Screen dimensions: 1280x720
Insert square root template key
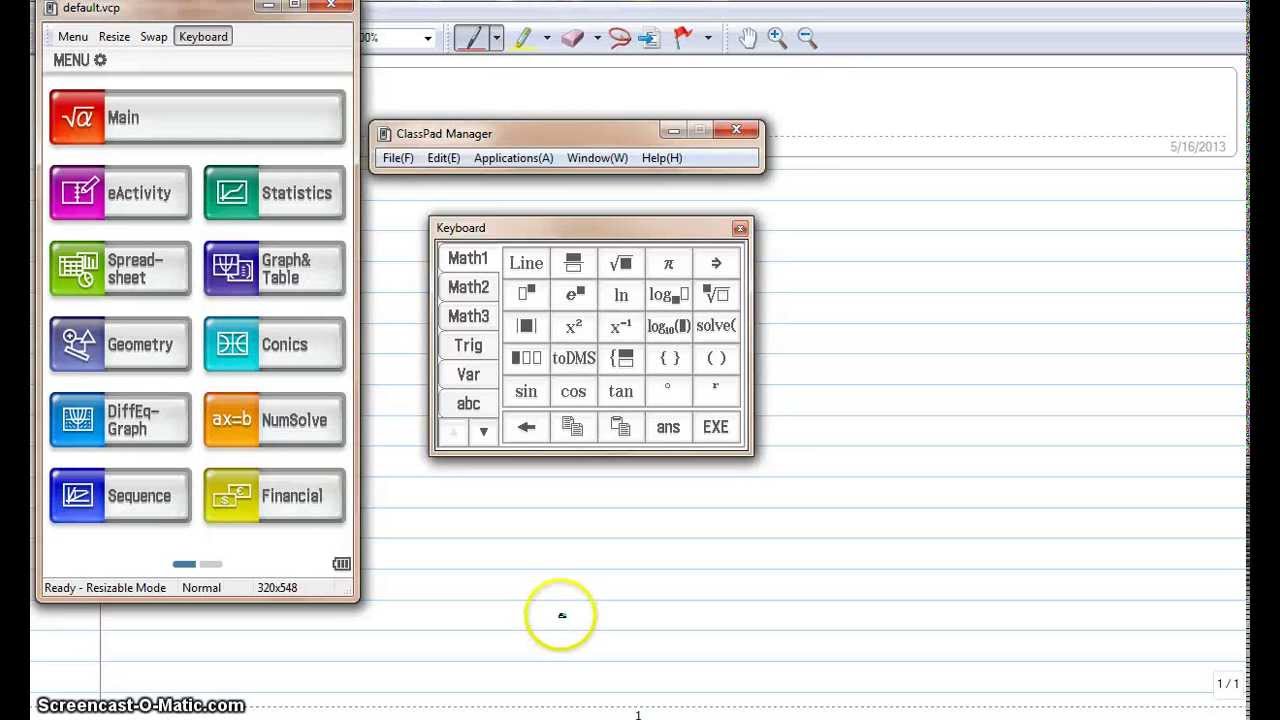(620, 263)
